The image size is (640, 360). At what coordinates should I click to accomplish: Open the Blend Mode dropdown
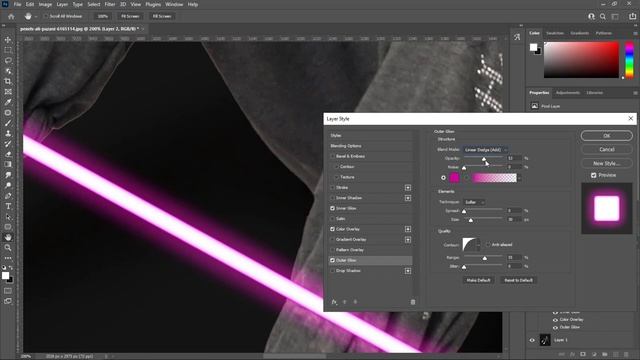[485, 150]
